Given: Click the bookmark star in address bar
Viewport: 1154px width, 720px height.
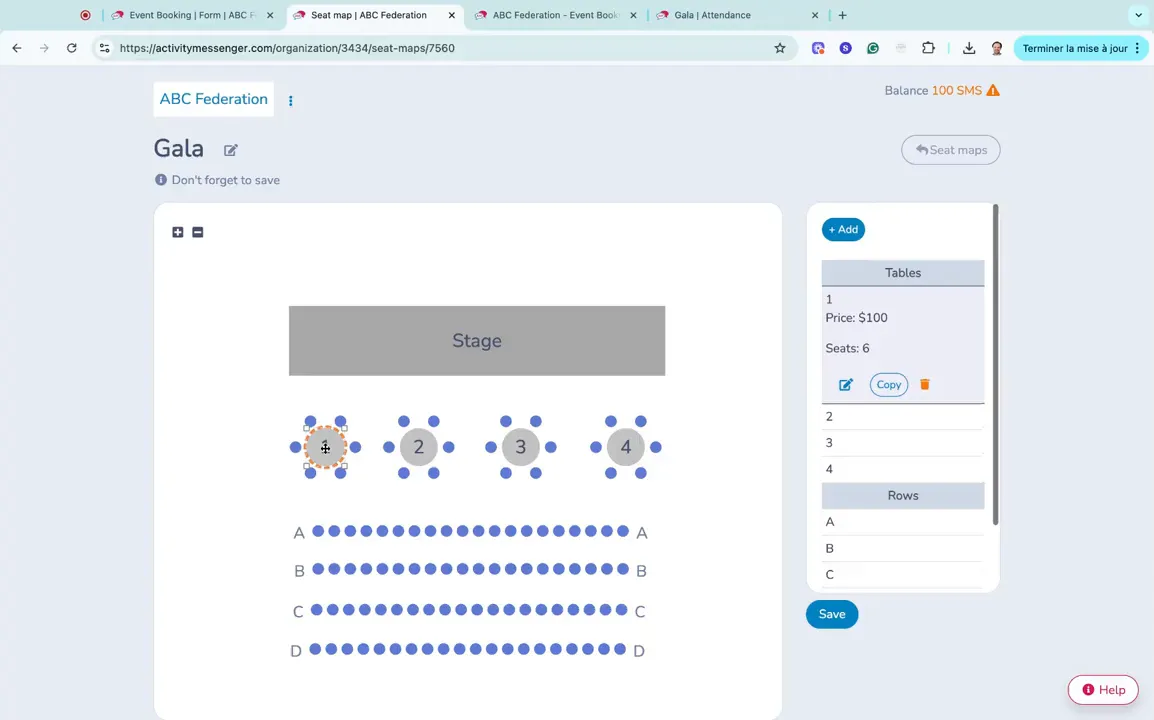Looking at the screenshot, I should coord(780,48).
